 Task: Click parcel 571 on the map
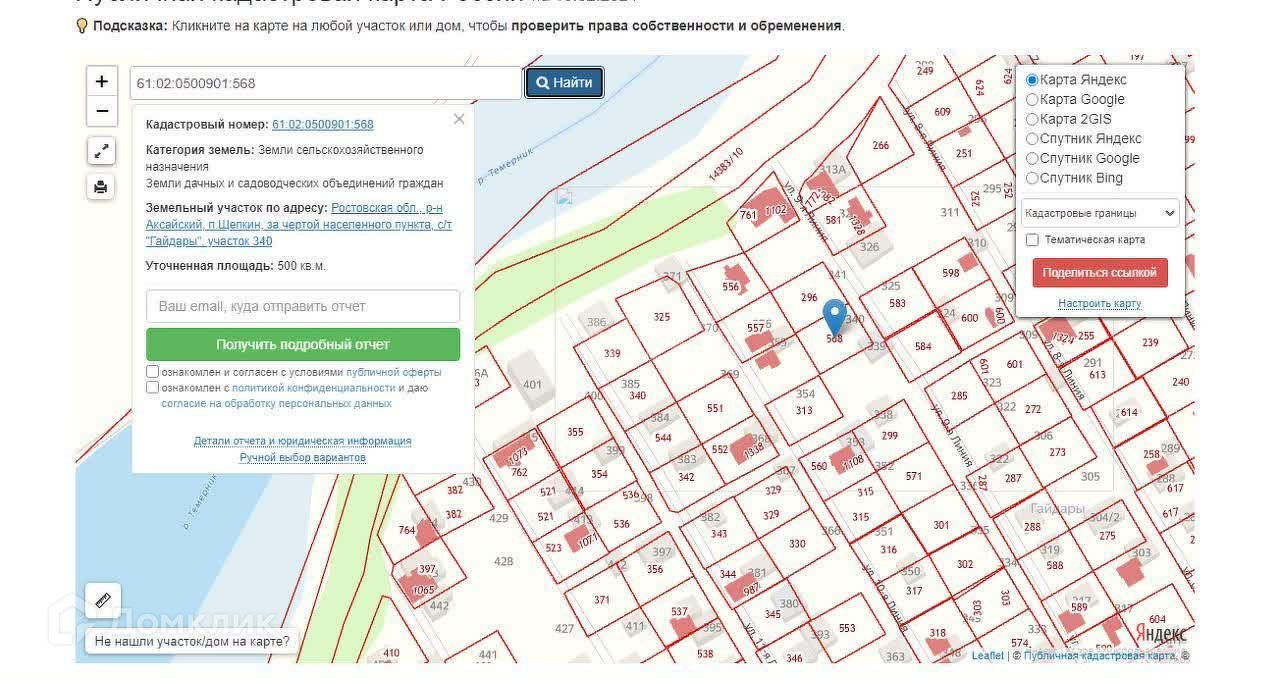point(913,477)
